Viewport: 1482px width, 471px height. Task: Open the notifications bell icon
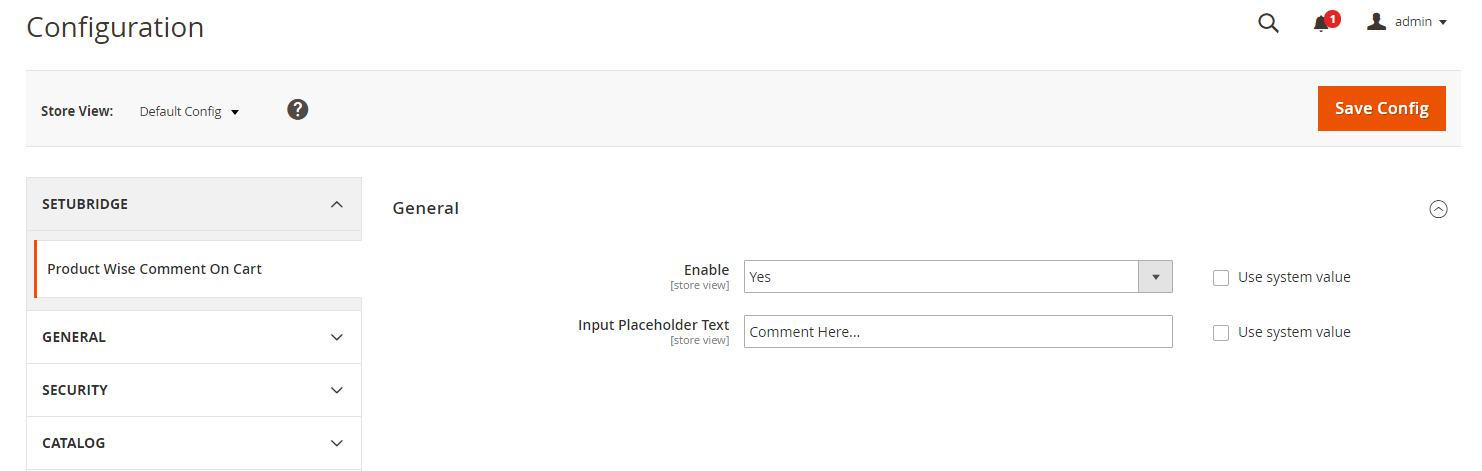coord(1321,24)
